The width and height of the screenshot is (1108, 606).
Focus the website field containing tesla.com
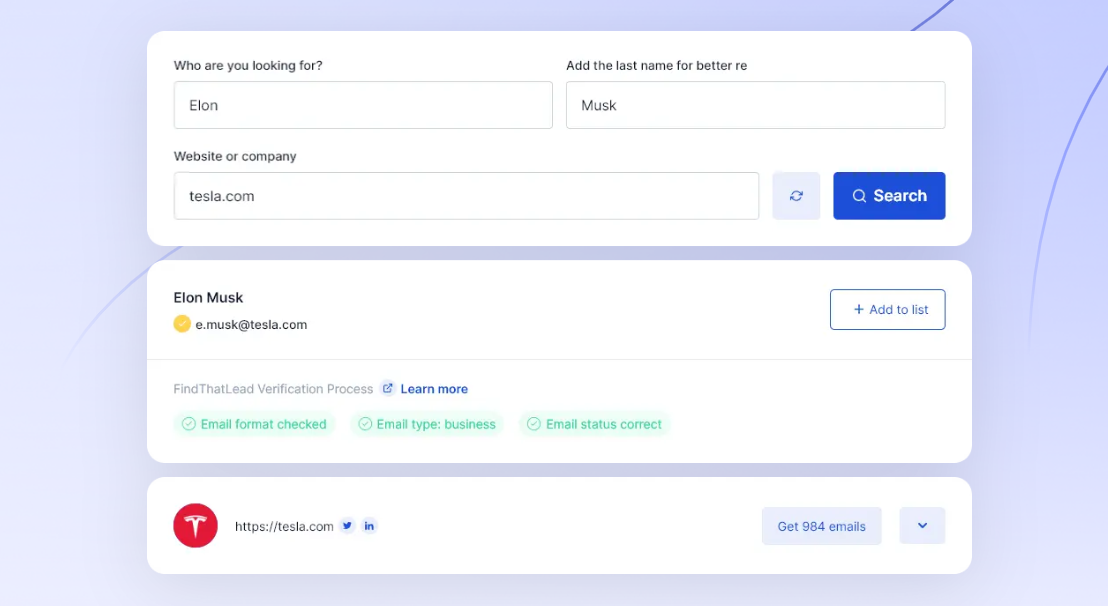tap(466, 196)
